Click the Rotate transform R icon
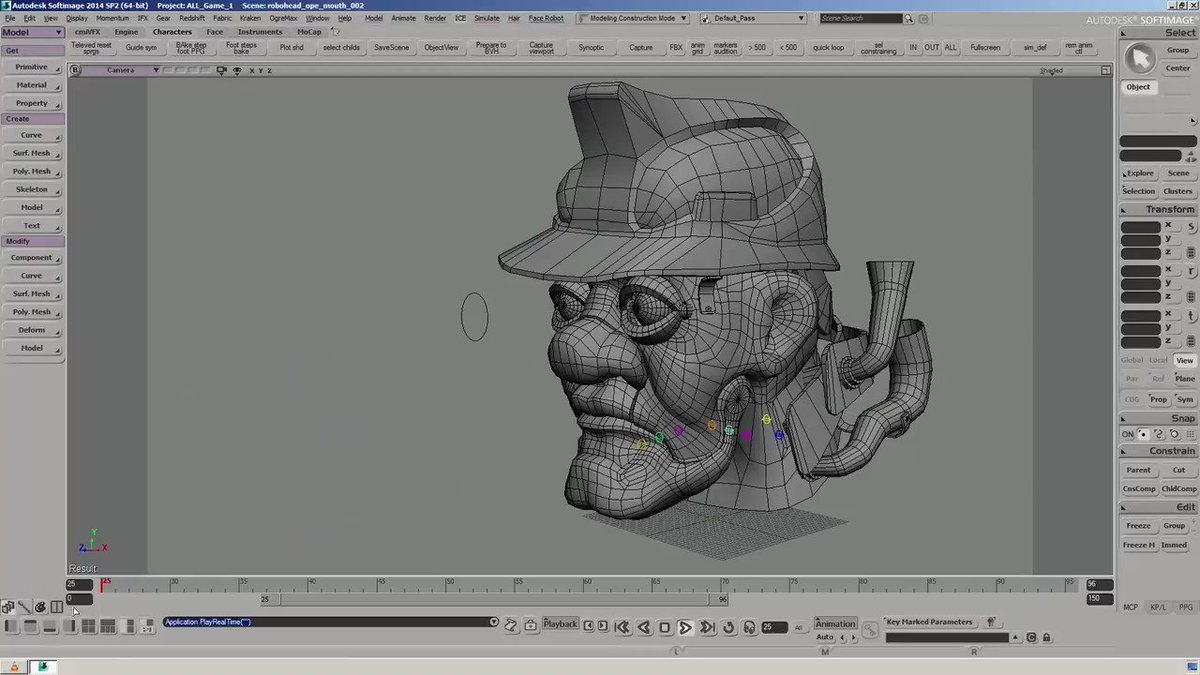The width and height of the screenshot is (1200, 675). pyautogui.click(x=1192, y=272)
